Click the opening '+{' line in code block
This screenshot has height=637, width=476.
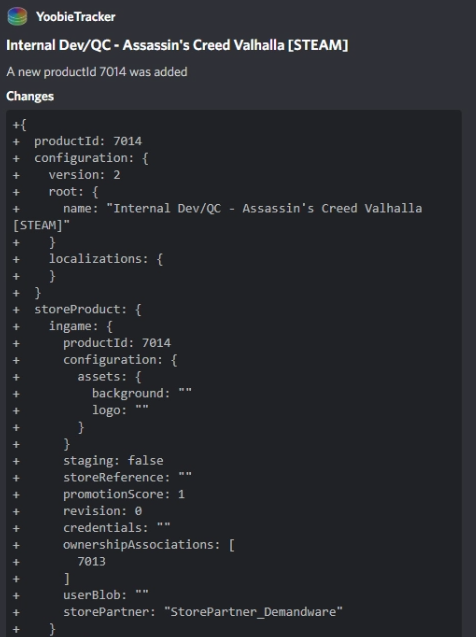tap(19, 125)
